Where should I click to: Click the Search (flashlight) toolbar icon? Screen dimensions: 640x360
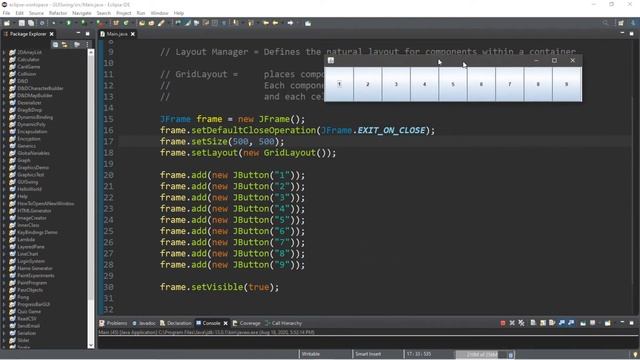coord(161,23)
